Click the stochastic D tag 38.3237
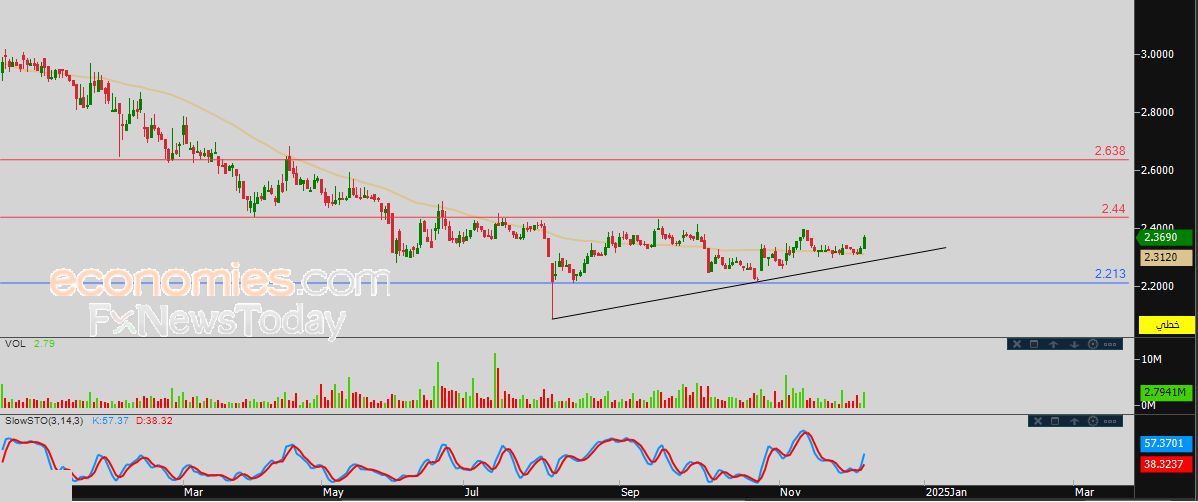The width and height of the screenshot is (1198, 502). coord(1166,463)
